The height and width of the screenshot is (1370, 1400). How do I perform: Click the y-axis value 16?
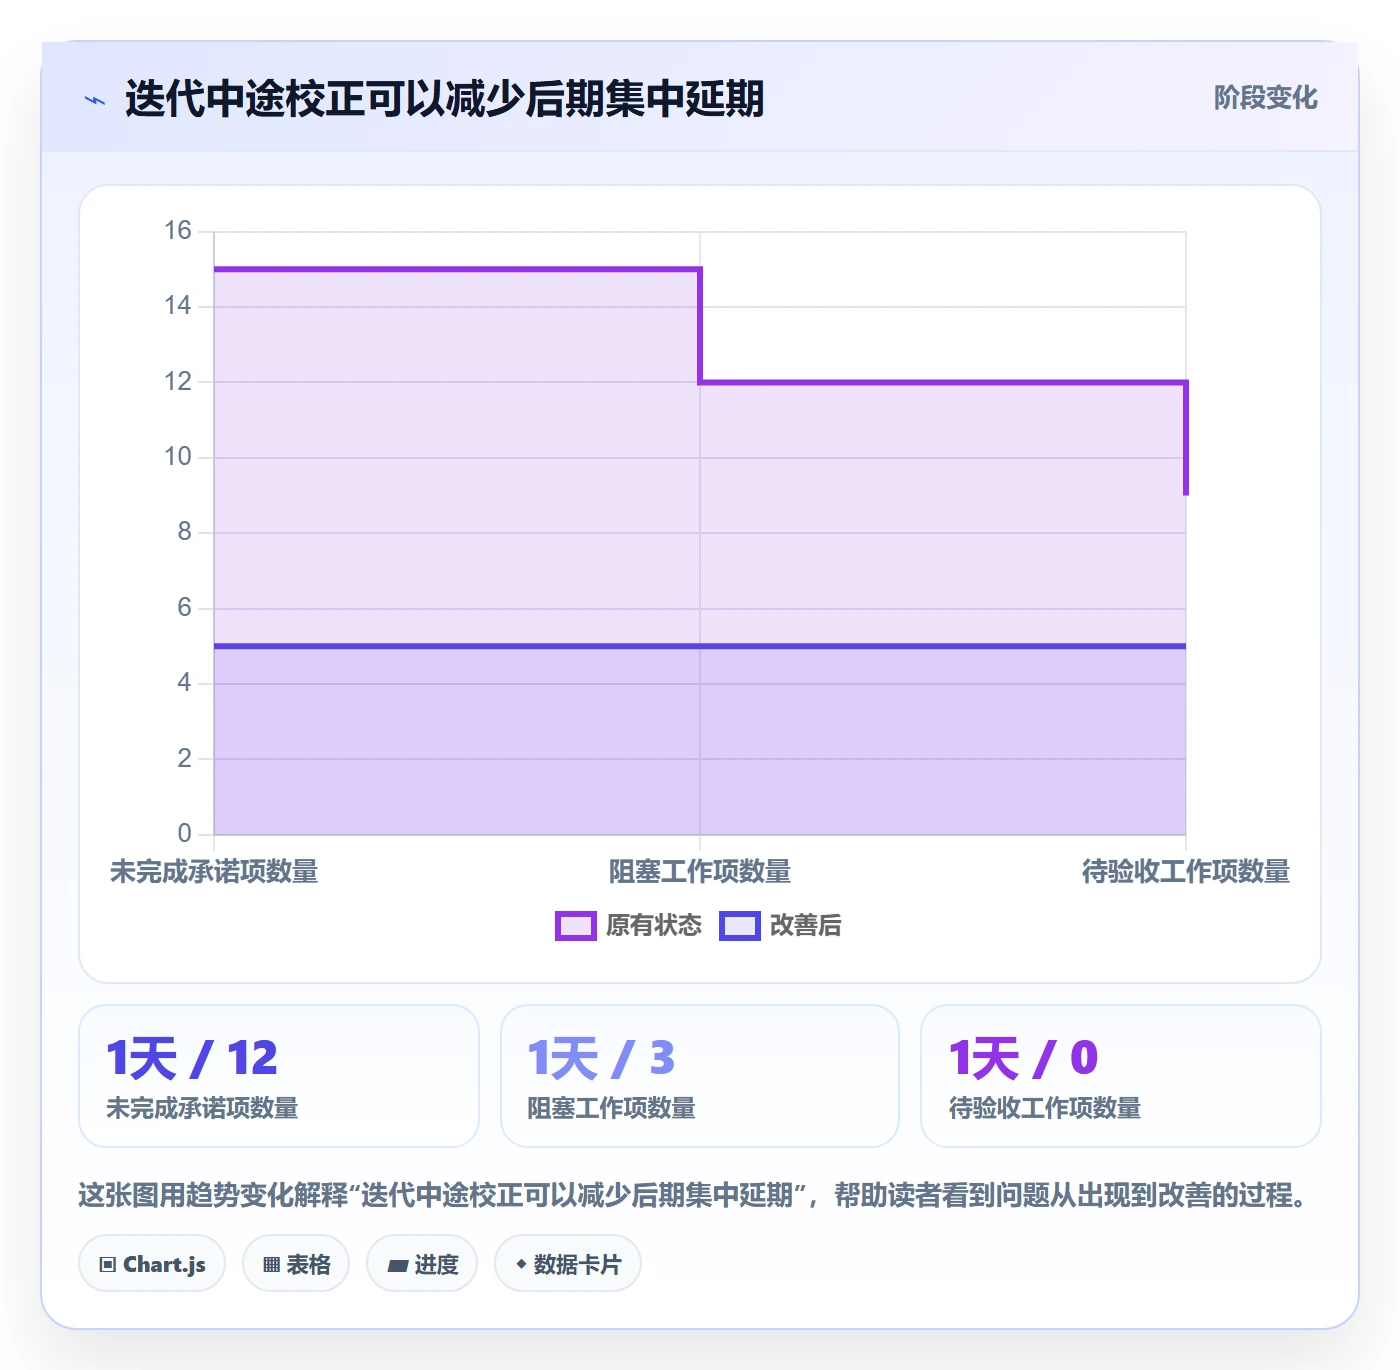[x=178, y=231]
